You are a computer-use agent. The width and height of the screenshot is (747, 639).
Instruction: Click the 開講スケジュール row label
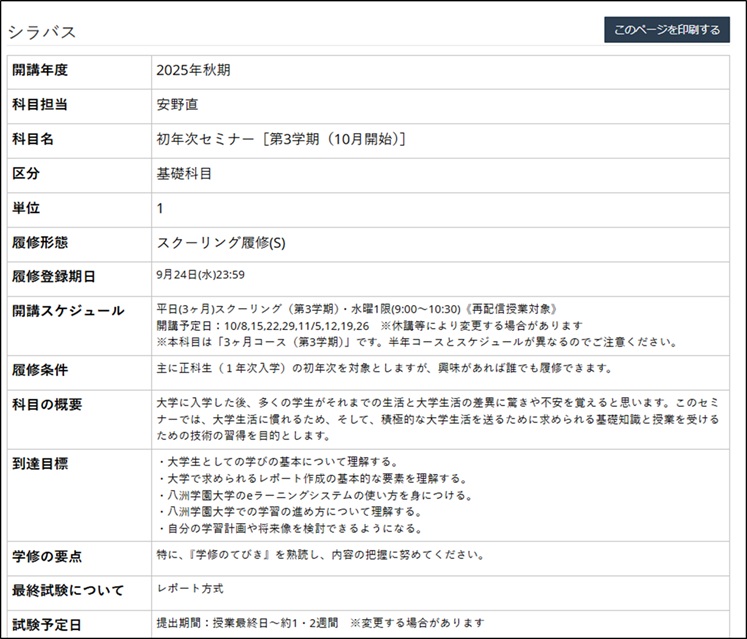pos(68,311)
